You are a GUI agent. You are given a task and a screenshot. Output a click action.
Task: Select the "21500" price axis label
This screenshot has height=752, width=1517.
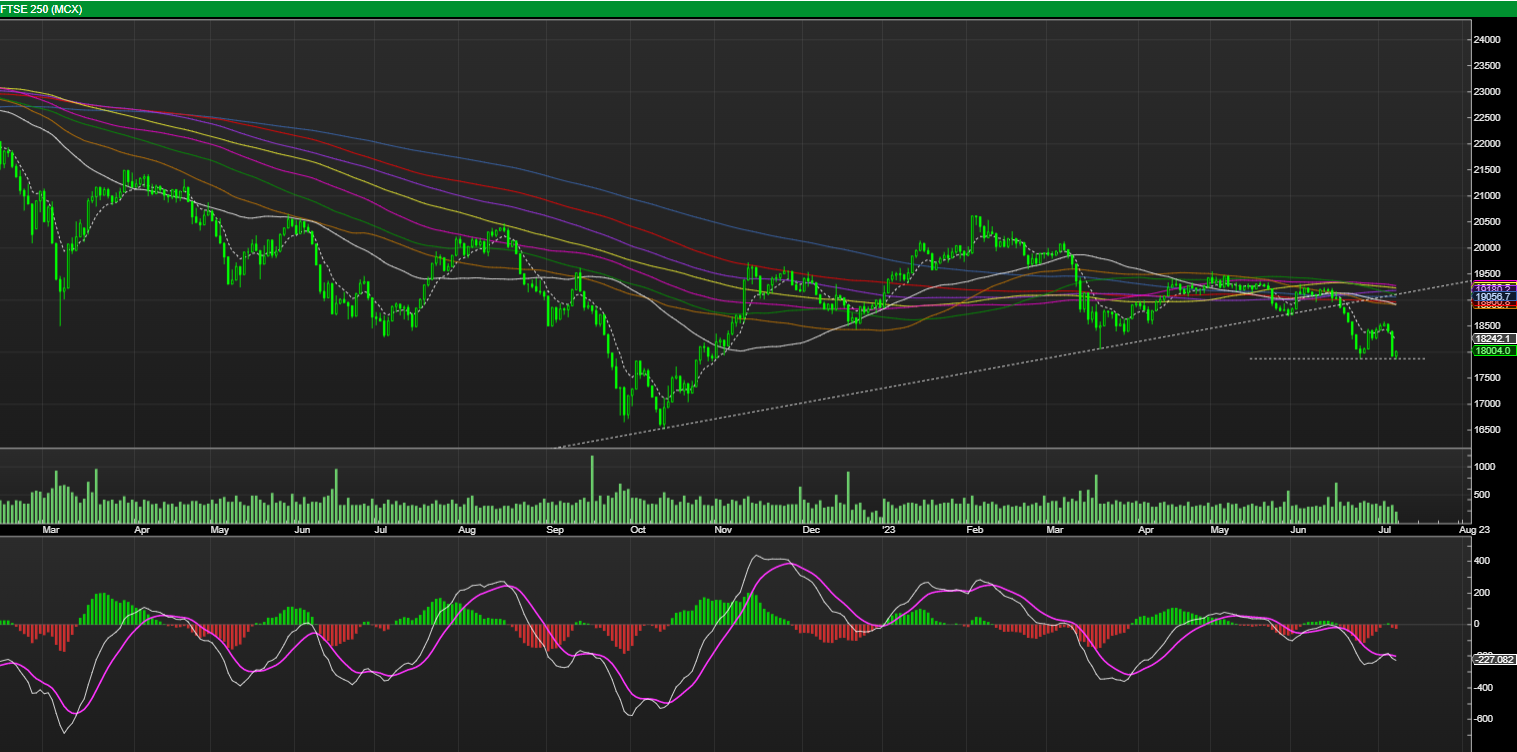tap(1487, 170)
